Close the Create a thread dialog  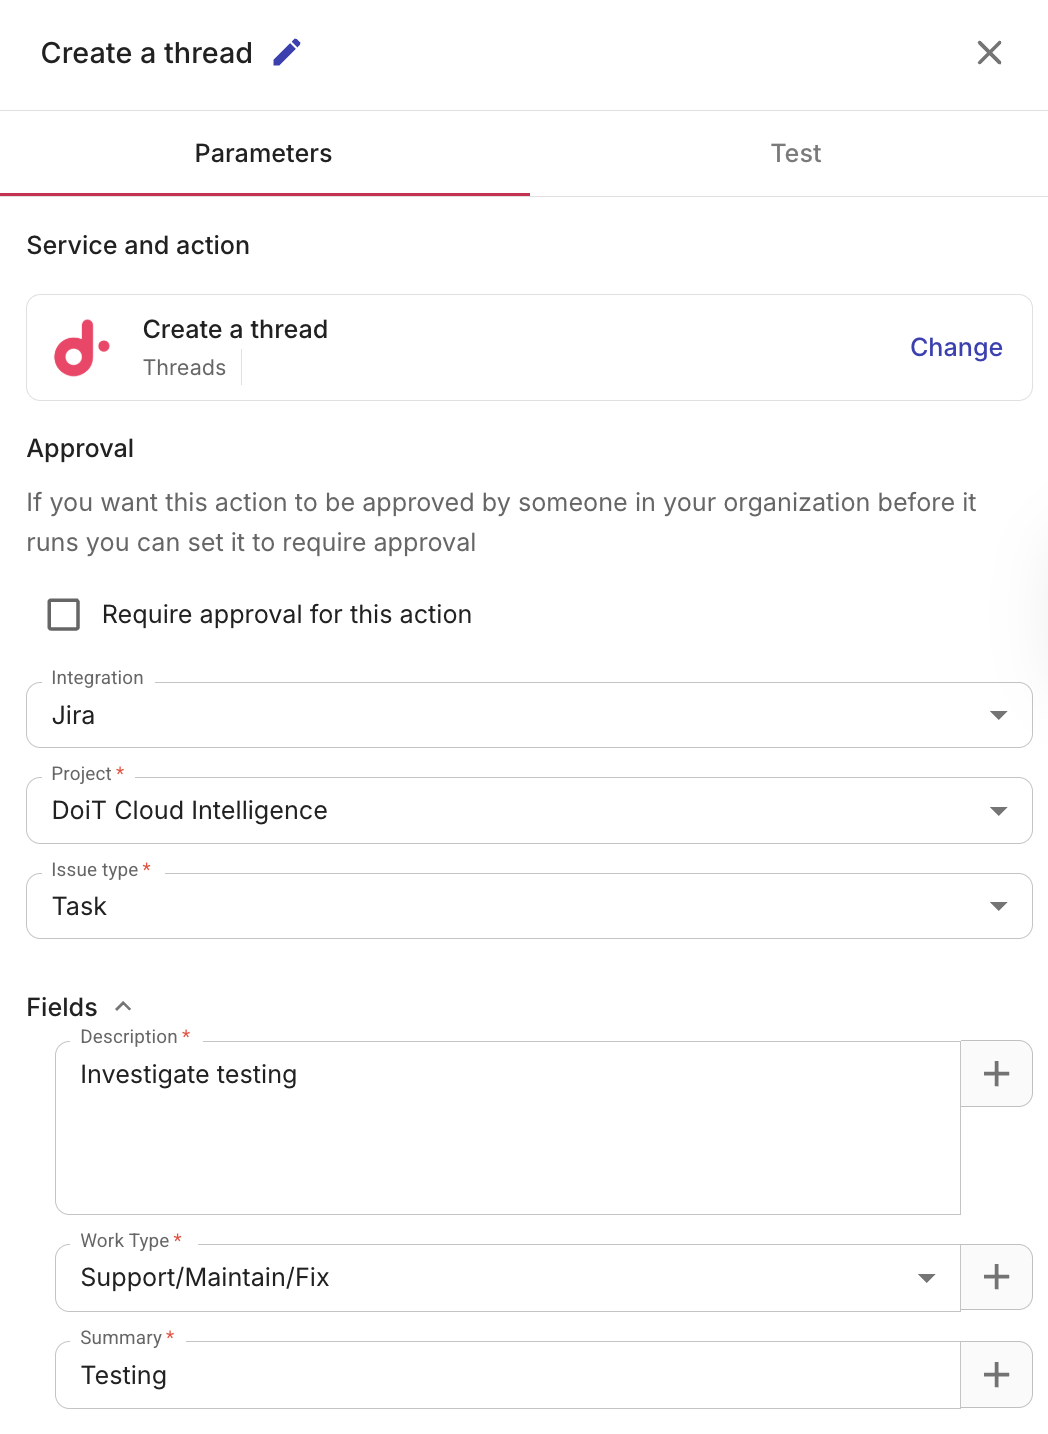[x=989, y=52]
